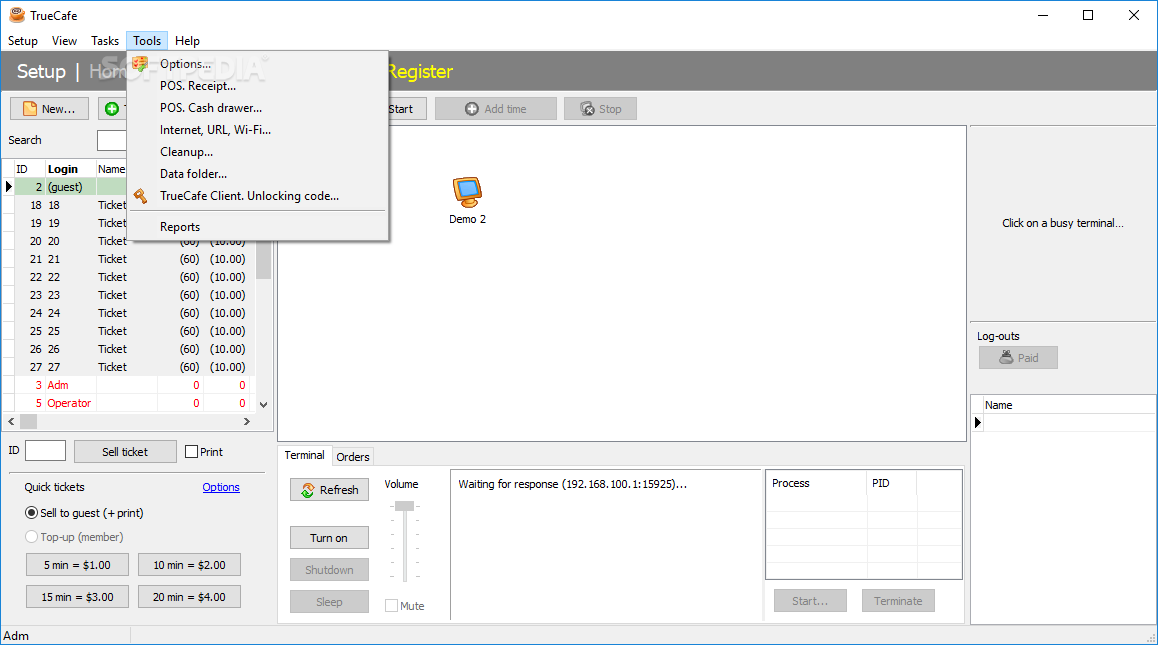Close the open Tools menu
The width and height of the screenshot is (1158, 645).
(x=147, y=41)
